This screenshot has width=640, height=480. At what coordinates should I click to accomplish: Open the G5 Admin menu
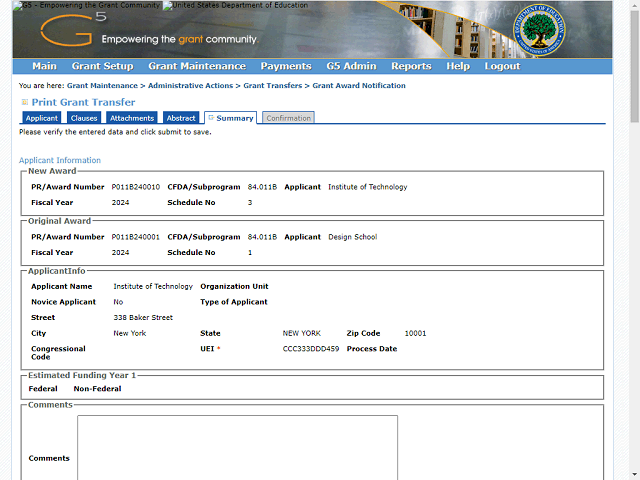tap(351, 66)
